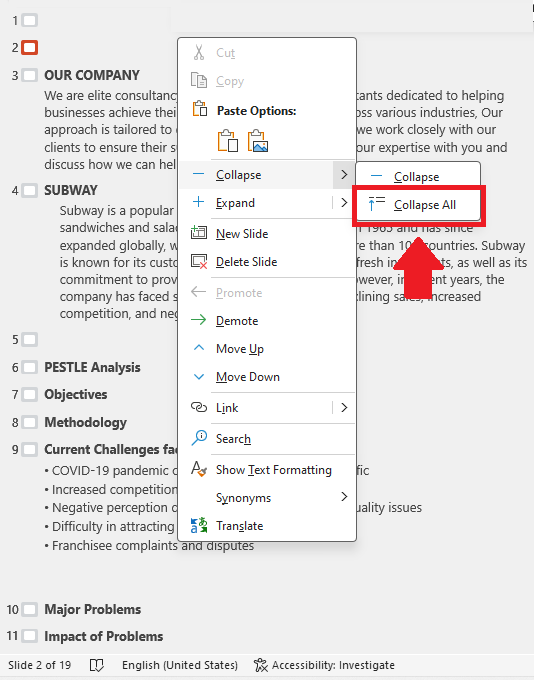Select Demote menu entry
The width and height of the screenshot is (534, 680).
[267, 320]
